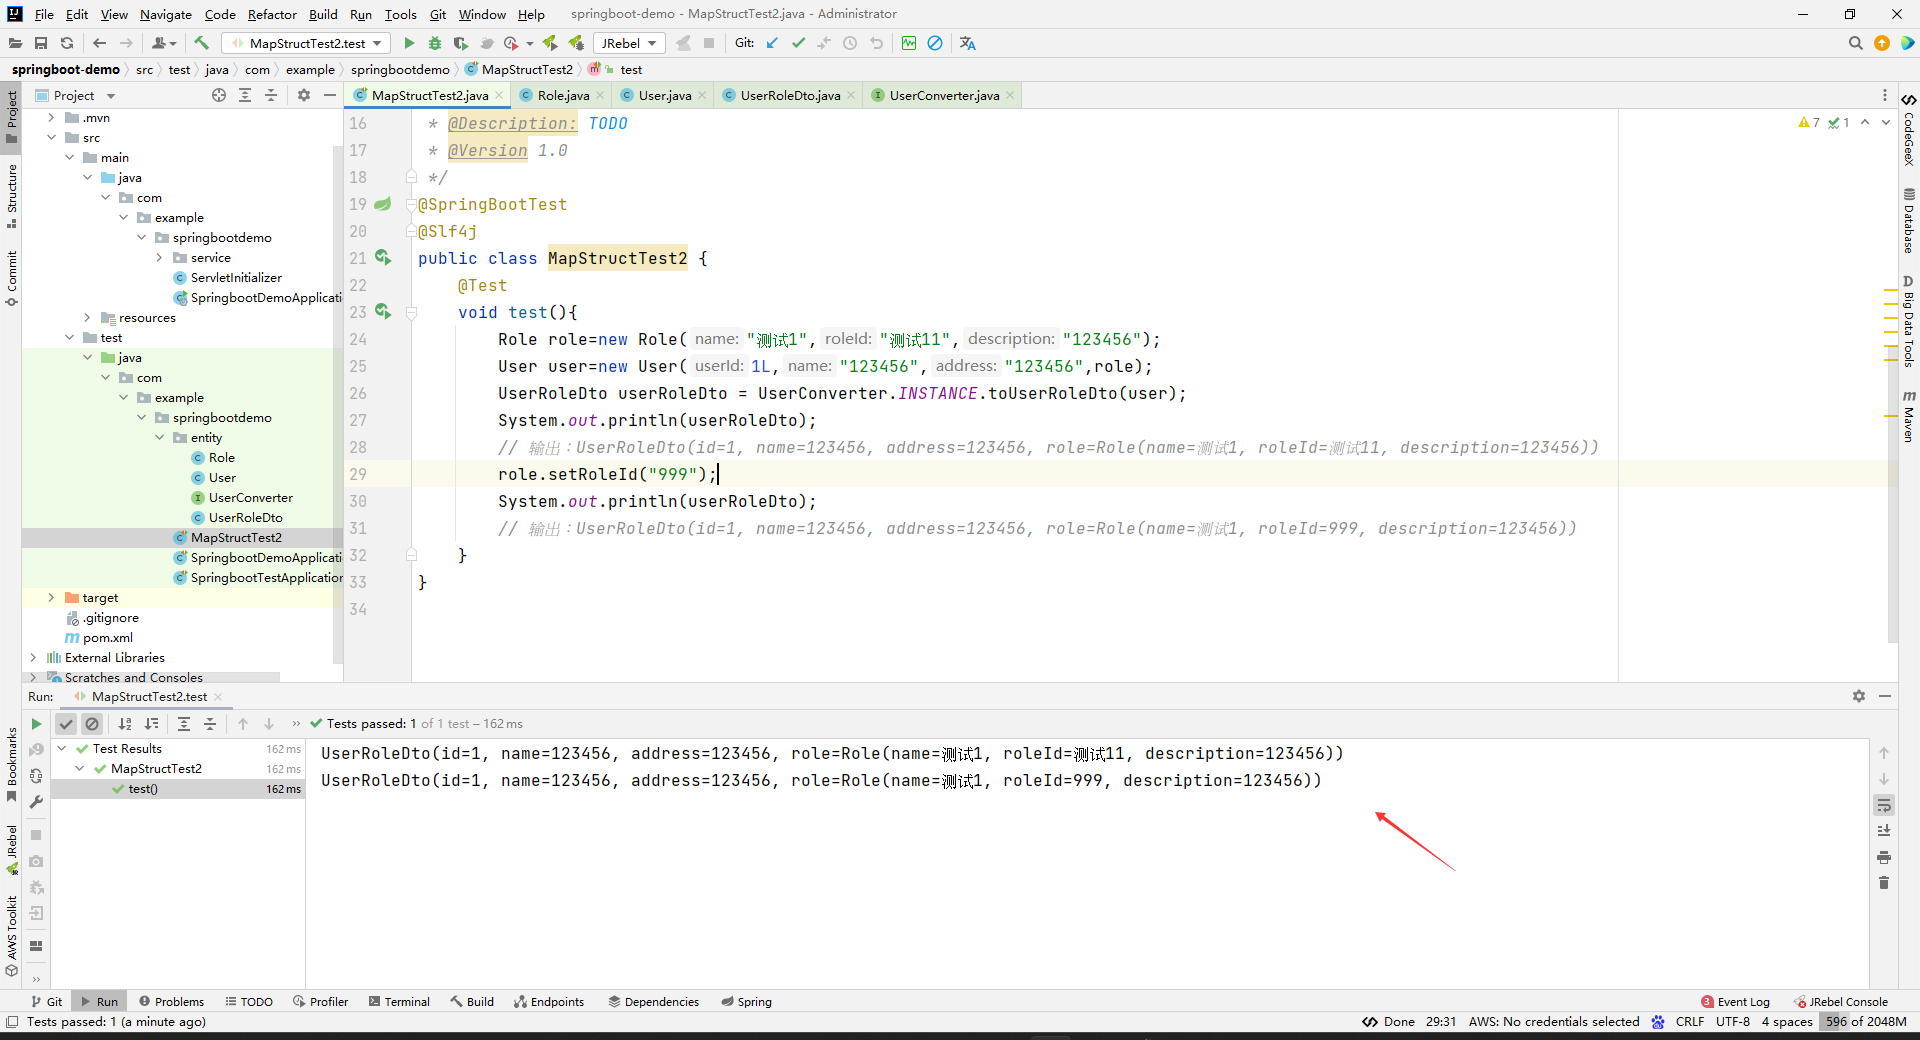Open the run configuration dropdown MapStructTest2.test
This screenshot has width=1920, height=1040.
tap(306, 43)
